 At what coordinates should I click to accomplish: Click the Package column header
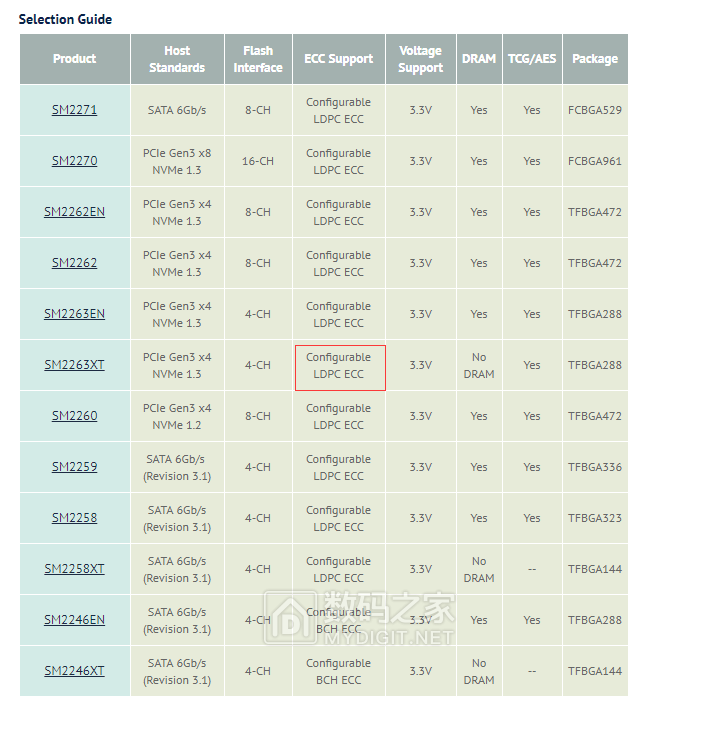[595, 59]
